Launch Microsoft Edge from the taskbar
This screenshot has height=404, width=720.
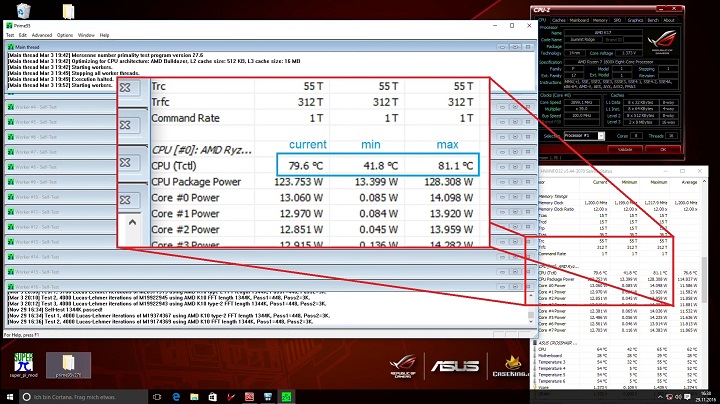click(176, 397)
